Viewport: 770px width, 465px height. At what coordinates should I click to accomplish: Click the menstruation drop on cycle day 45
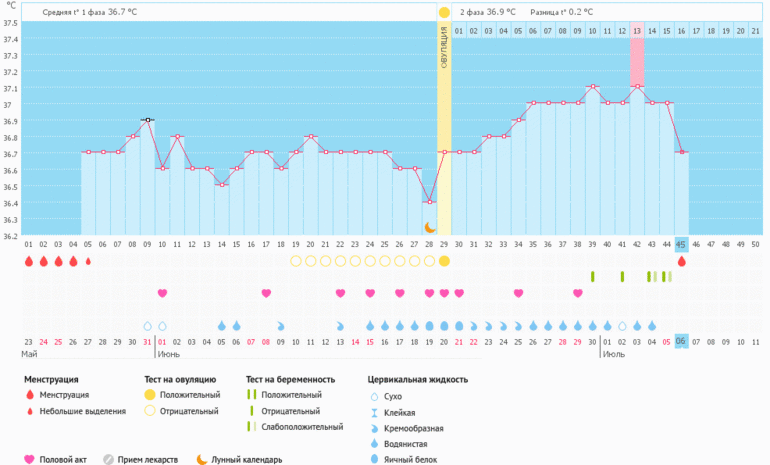[x=681, y=261]
